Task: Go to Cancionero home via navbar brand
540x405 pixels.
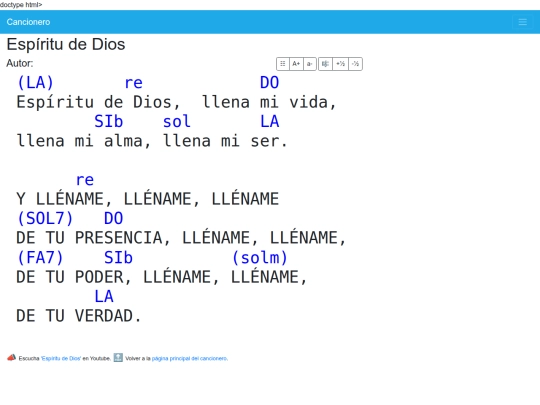Action: pos(28,22)
